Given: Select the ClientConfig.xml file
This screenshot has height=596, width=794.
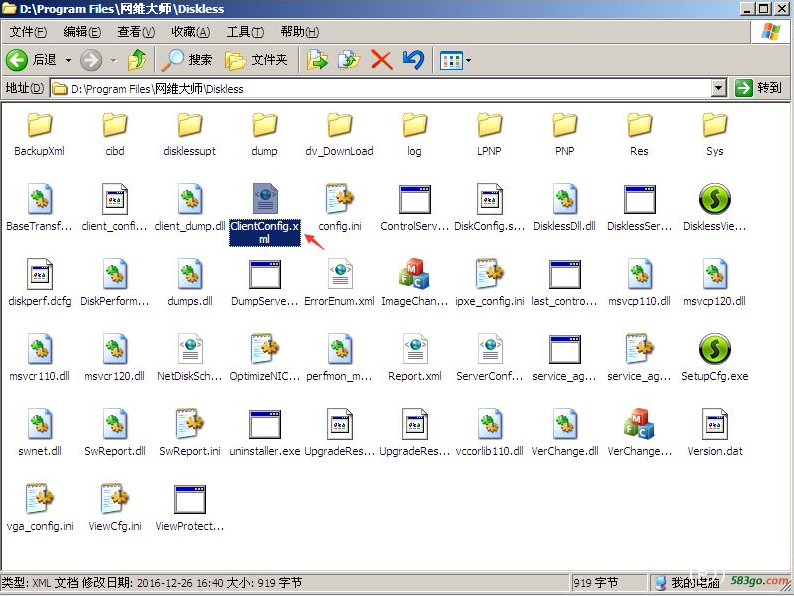Looking at the screenshot, I should (x=265, y=215).
